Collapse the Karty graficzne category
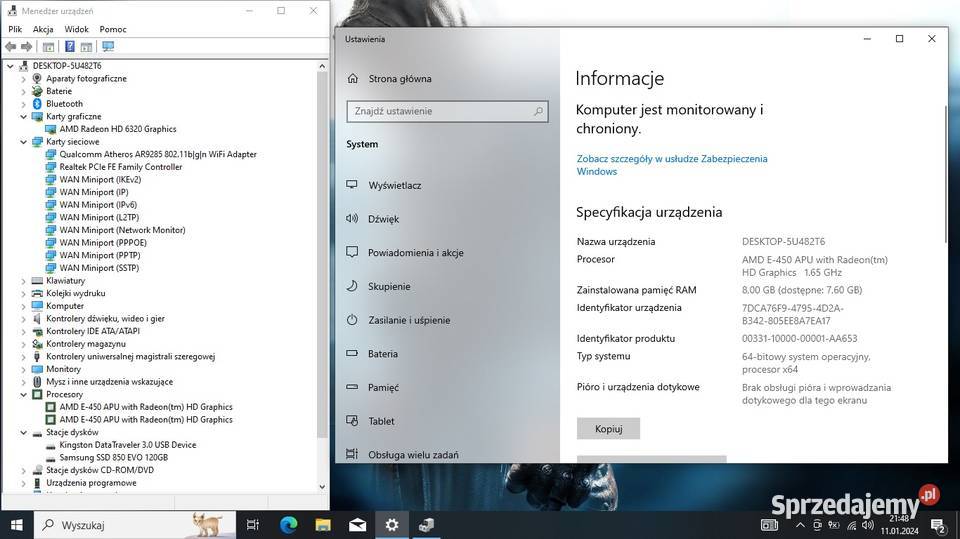The image size is (960, 539). click(23, 116)
